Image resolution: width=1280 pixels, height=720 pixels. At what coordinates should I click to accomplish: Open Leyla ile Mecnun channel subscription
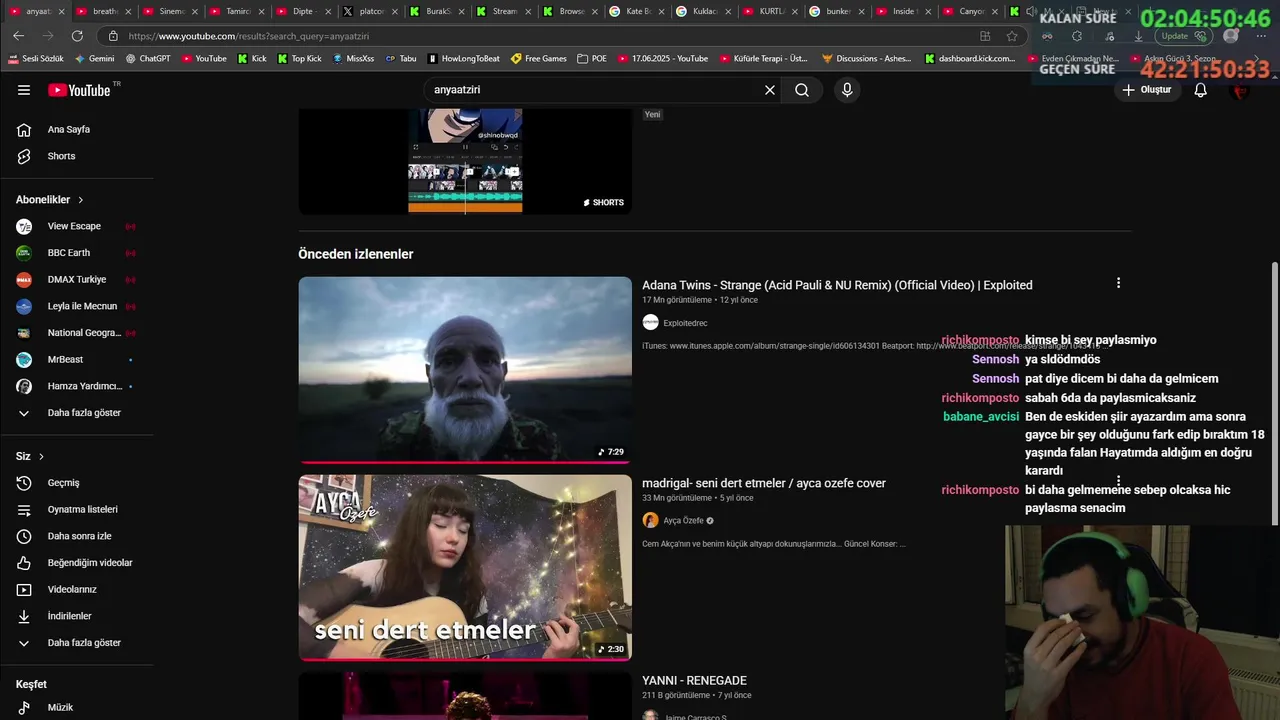coord(77,306)
